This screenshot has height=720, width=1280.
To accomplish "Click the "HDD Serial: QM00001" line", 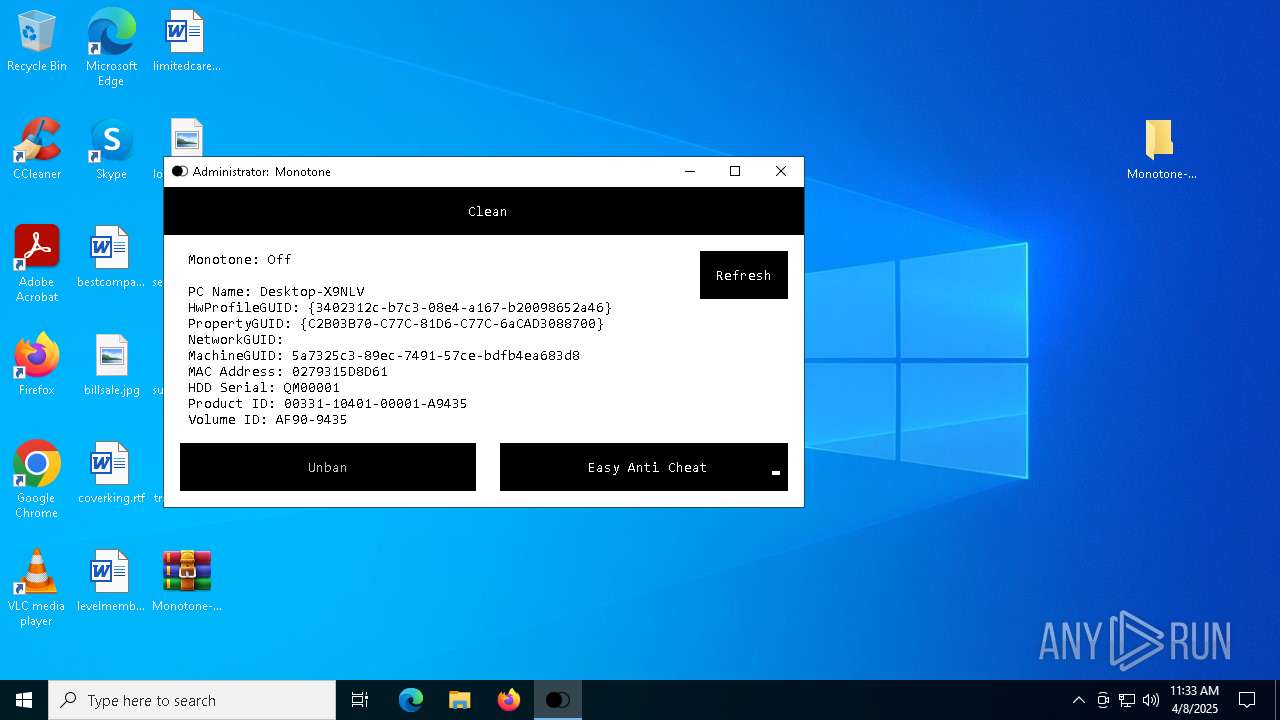I will (264, 388).
